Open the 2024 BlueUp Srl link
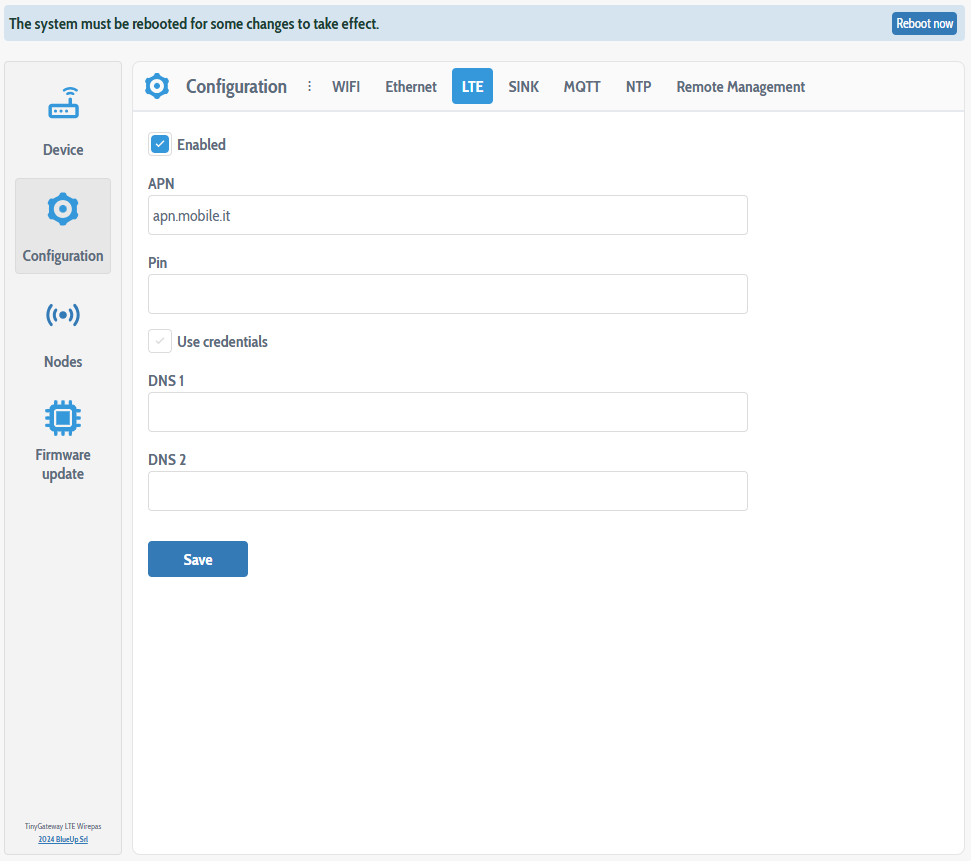Image resolution: width=971 pixels, height=861 pixels. point(63,839)
